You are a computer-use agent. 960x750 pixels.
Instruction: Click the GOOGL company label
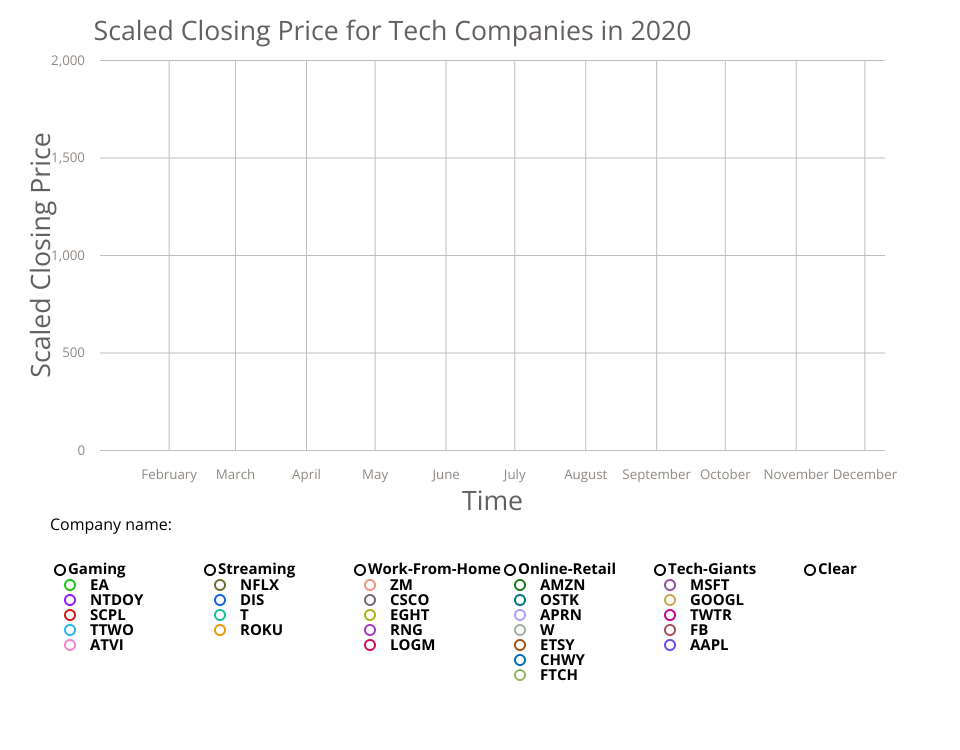(716, 600)
